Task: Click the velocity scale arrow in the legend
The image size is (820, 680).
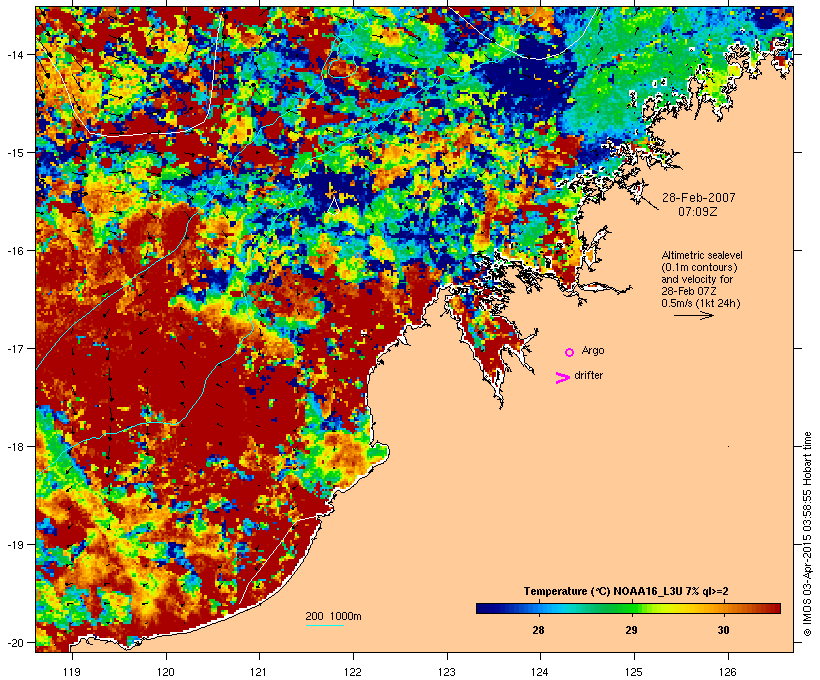Action: tap(693, 315)
